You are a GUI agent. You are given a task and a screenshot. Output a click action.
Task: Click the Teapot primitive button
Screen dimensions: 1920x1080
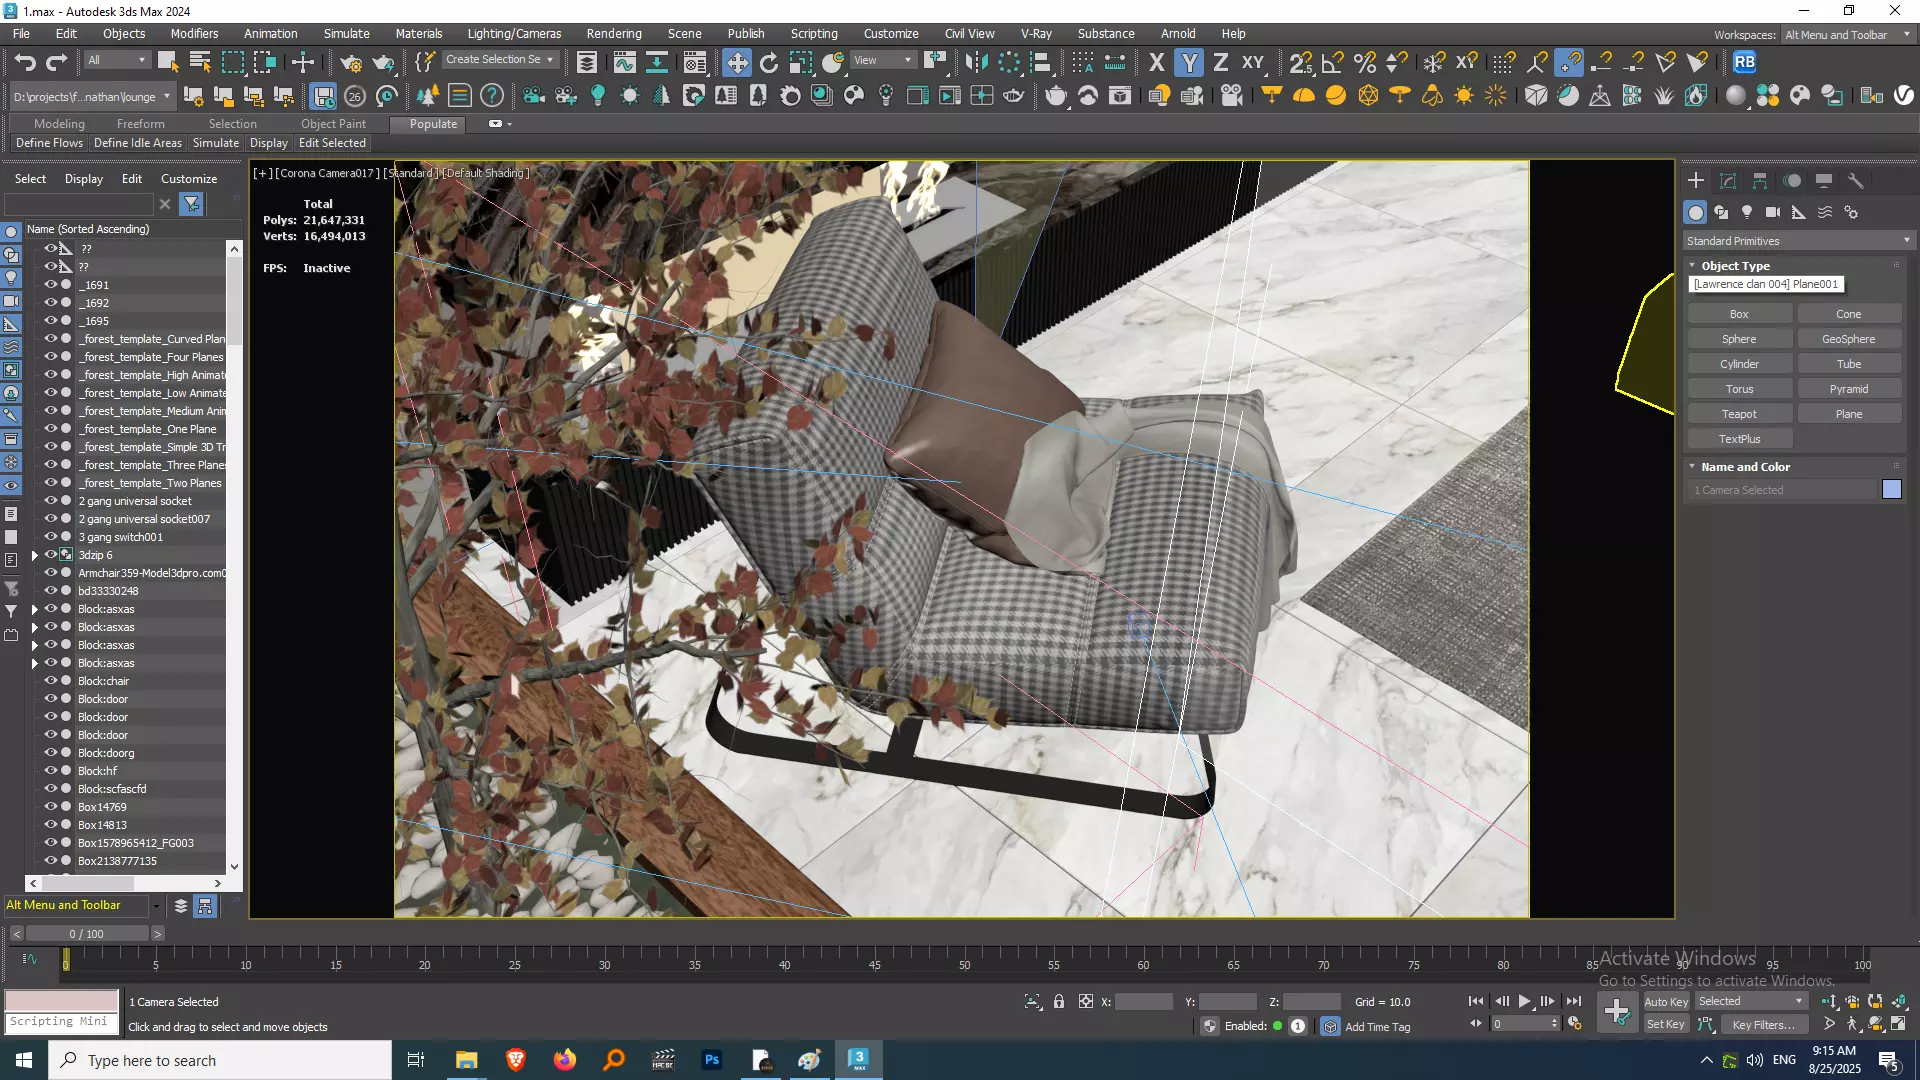click(1739, 414)
